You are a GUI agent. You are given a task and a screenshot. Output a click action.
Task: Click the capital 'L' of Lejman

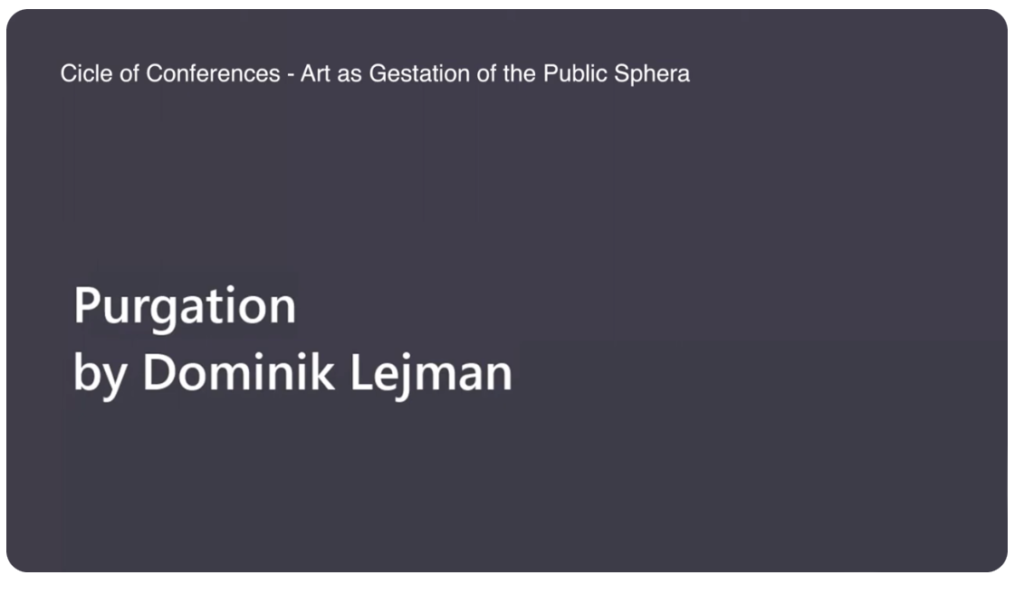[x=361, y=372]
